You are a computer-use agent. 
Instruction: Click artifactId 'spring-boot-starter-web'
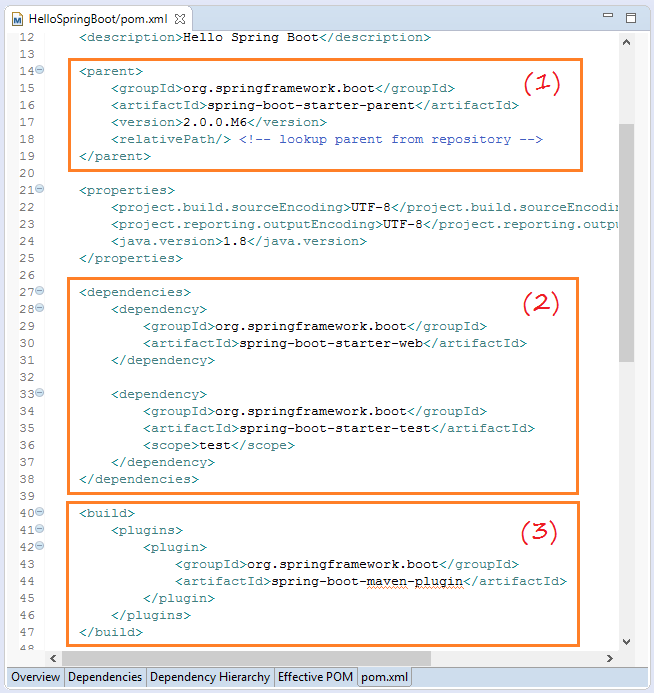(331, 343)
